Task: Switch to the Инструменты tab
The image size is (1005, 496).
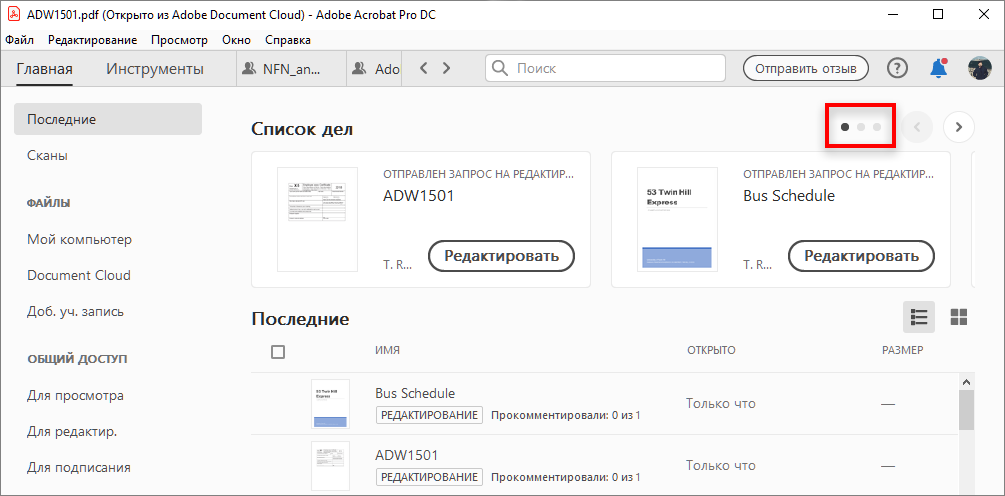Action: click(155, 69)
